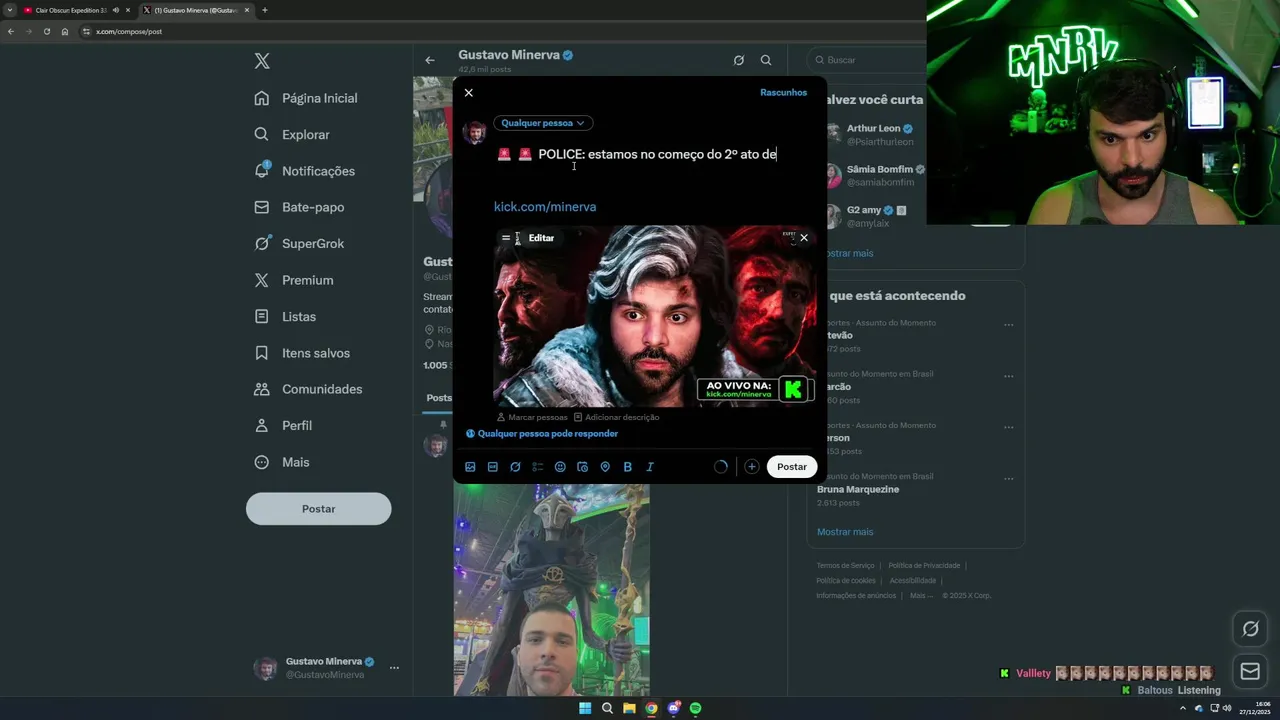
Task: Remove the attached image with X
Action: click(804, 238)
